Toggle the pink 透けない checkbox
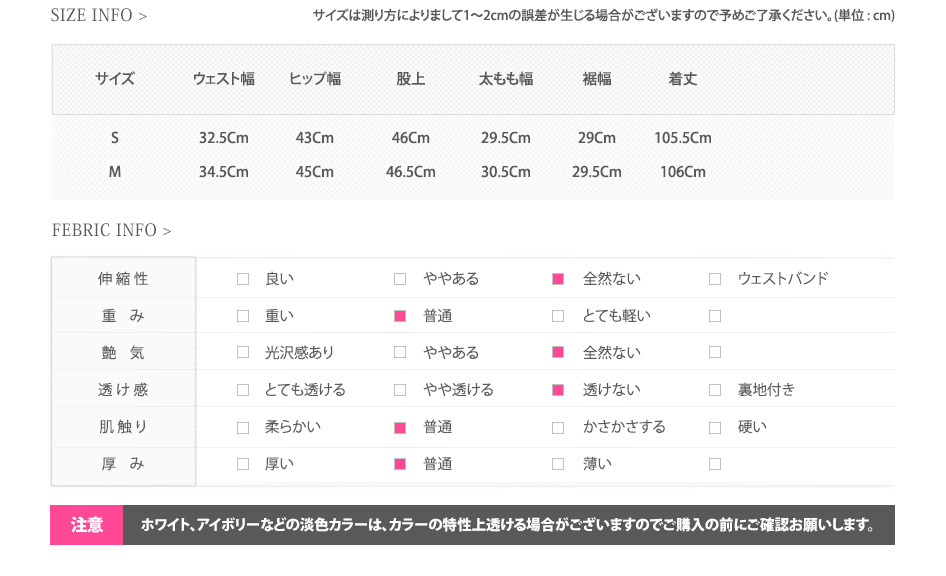The height and width of the screenshot is (576, 946). pos(558,390)
